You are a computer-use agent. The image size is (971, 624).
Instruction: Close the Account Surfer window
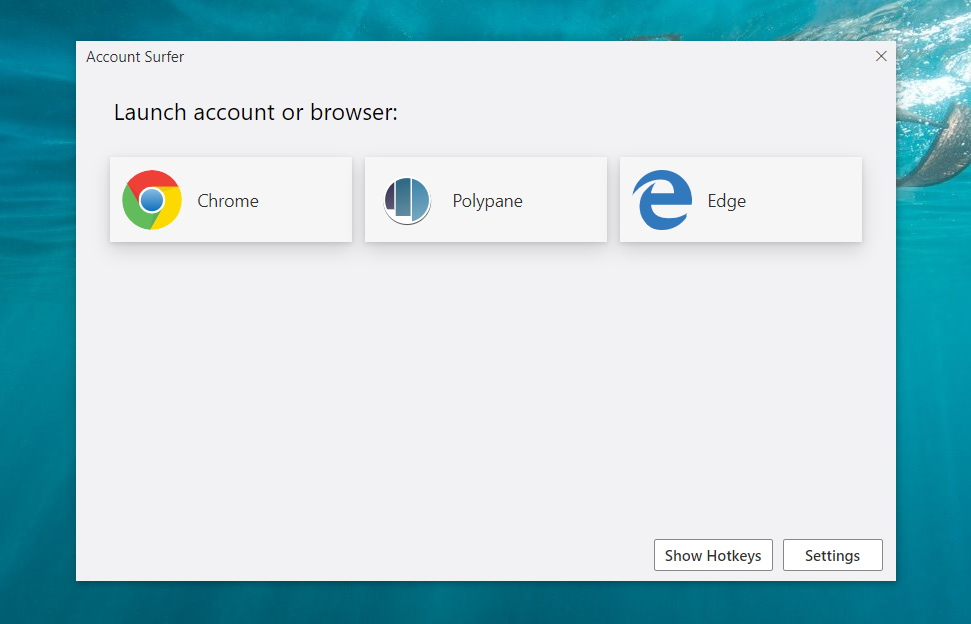click(881, 56)
